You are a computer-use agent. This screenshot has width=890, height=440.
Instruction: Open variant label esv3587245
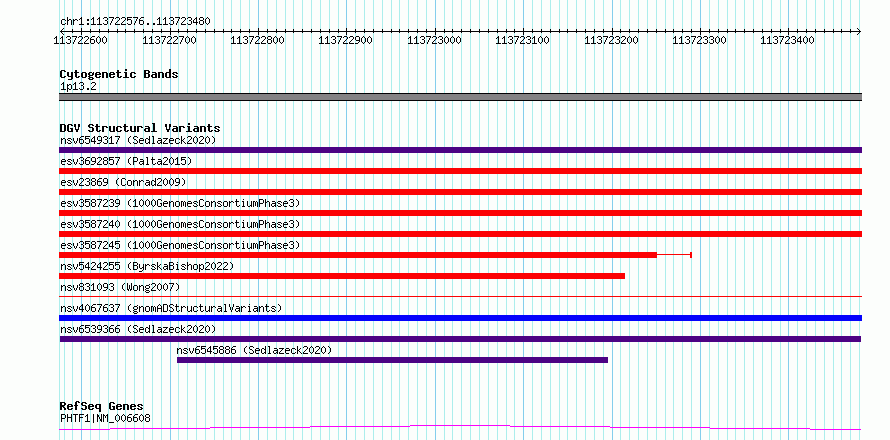(180, 245)
